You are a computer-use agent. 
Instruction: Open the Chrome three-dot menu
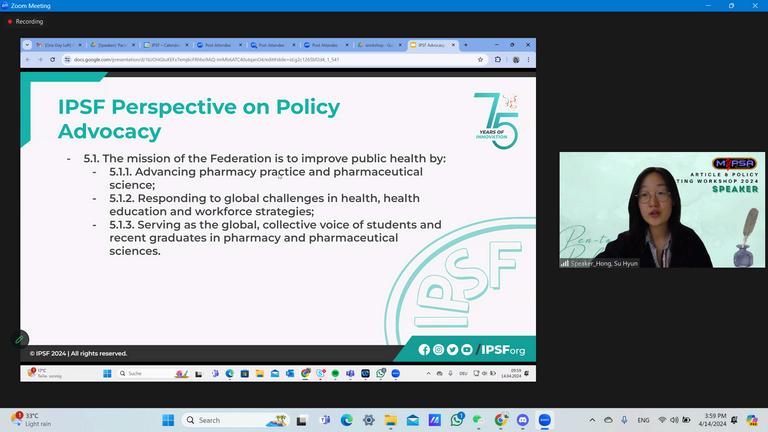pos(528,60)
